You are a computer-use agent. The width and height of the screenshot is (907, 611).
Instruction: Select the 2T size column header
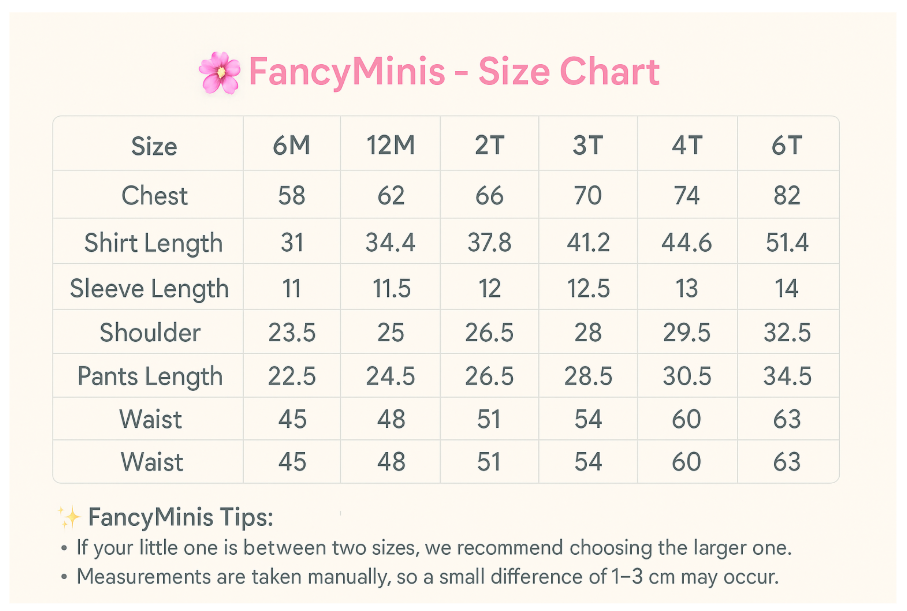[489, 145]
